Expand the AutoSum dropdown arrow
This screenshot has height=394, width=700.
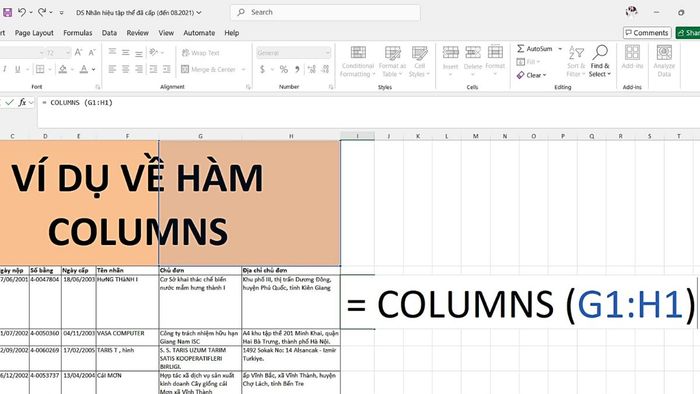tap(560, 49)
